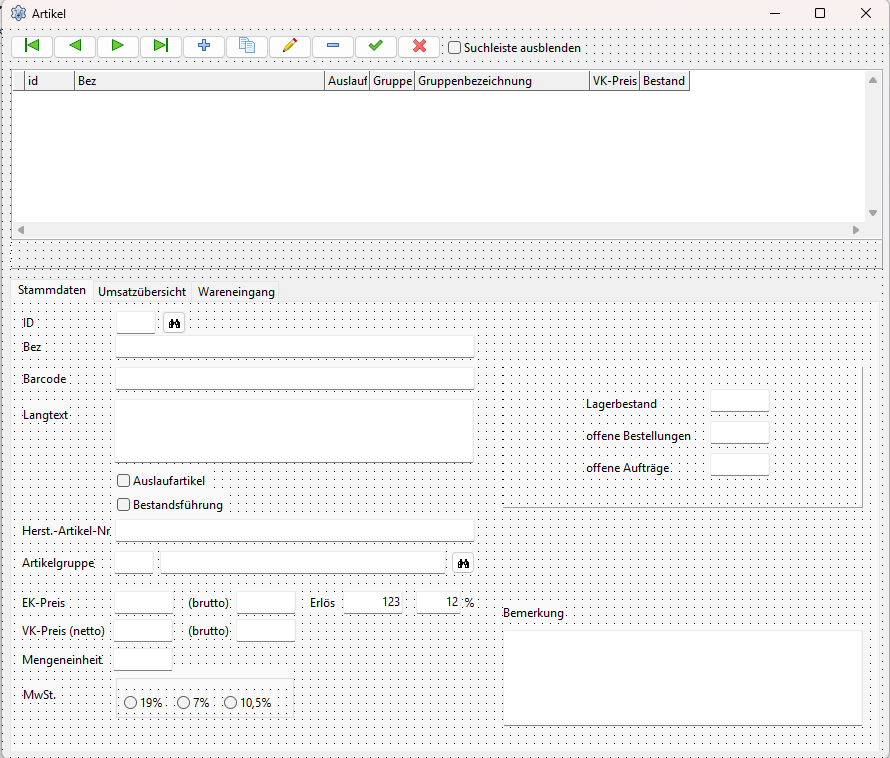The width and height of the screenshot is (890, 758).
Task: Click the table's scroll up arrow
Action: (873, 80)
